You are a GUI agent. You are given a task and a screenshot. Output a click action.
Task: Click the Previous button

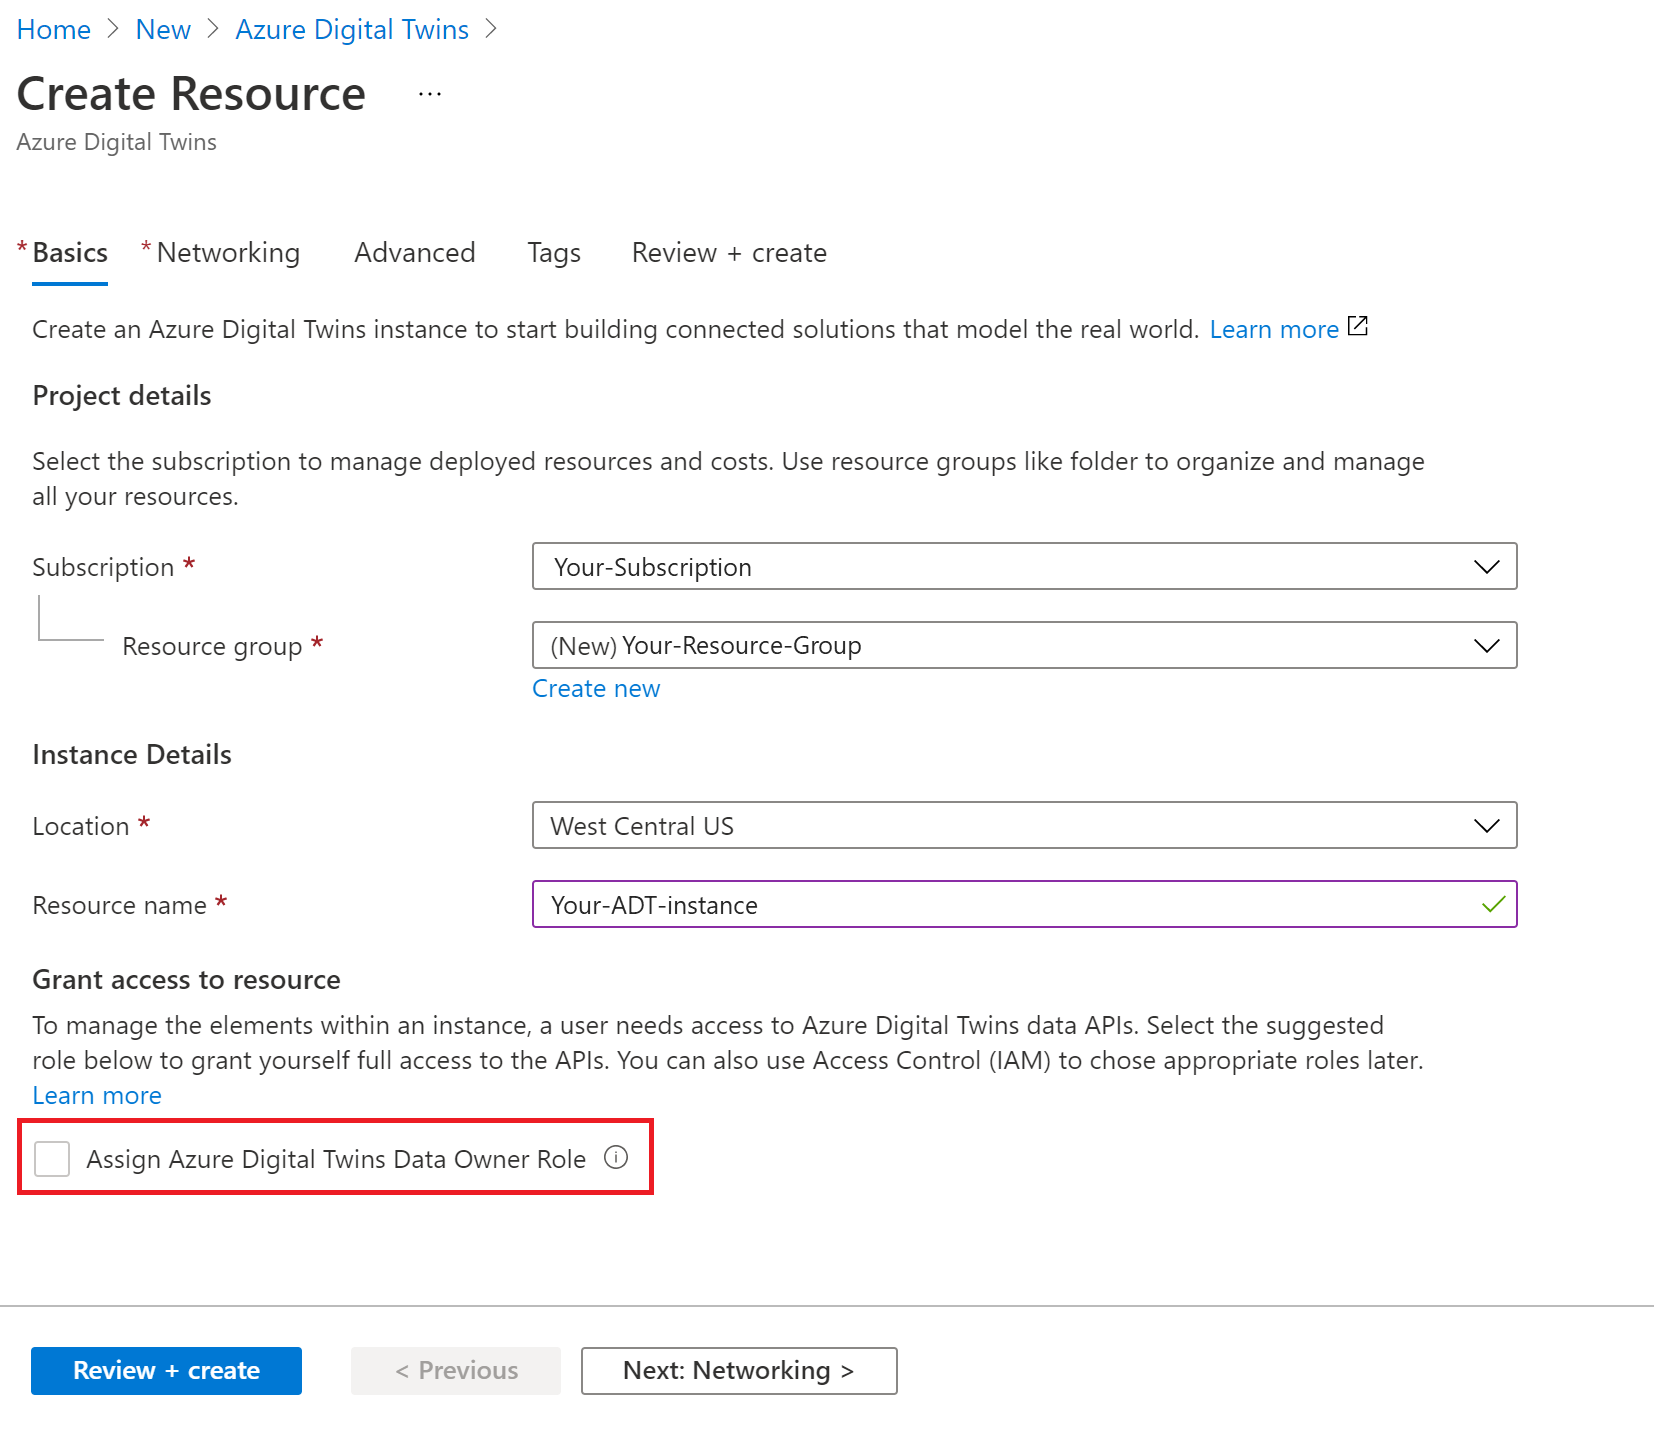(456, 1370)
